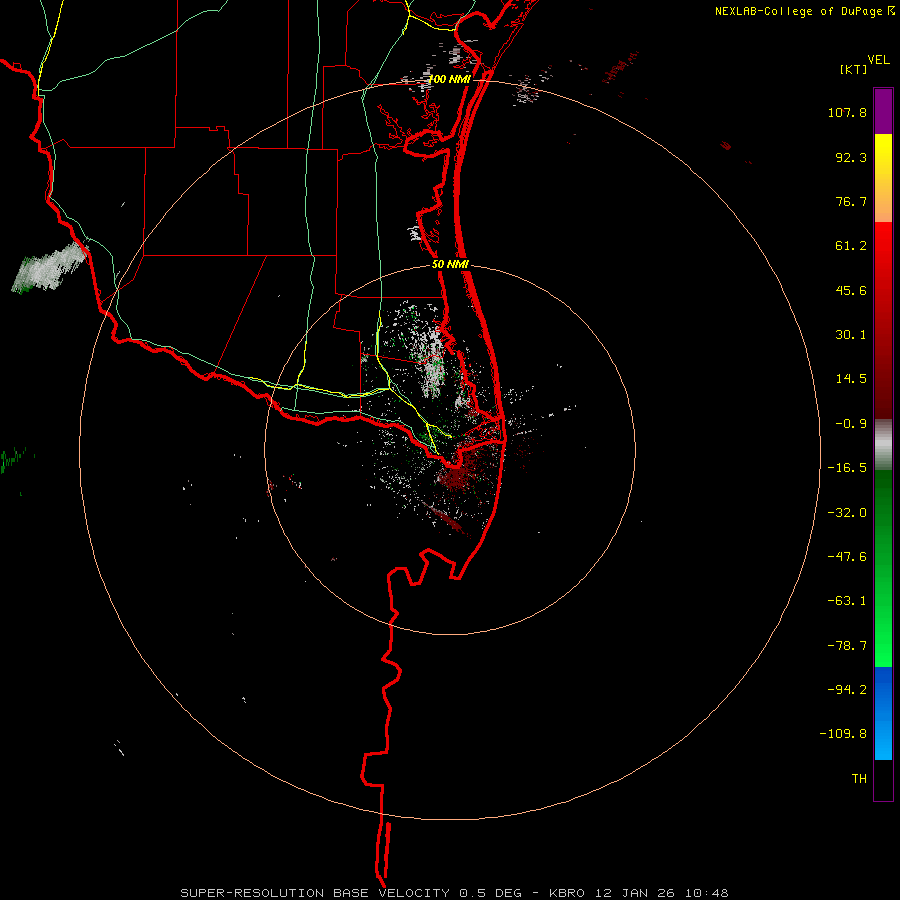Click the light-blue segment of velocity color bar

pyautogui.click(x=883, y=713)
